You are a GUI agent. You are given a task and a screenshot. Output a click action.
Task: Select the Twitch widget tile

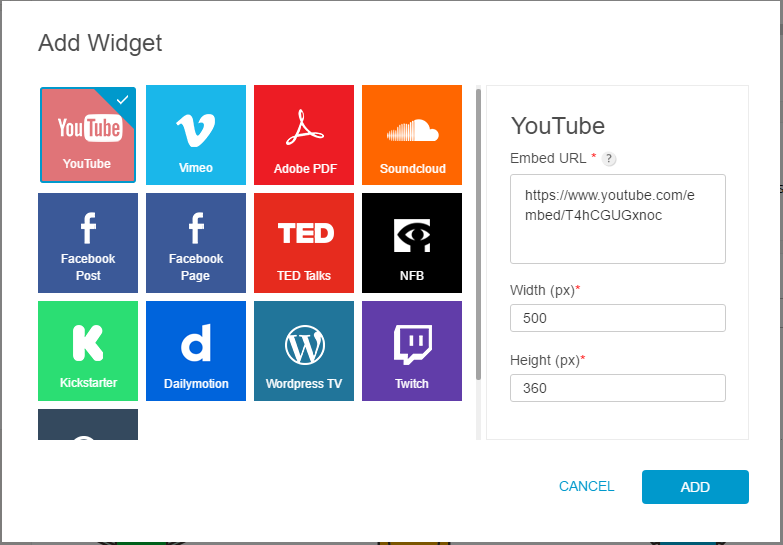click(412, 351)
